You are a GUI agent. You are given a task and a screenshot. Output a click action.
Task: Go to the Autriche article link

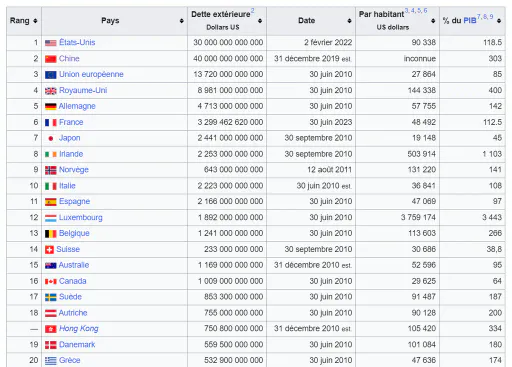[73, 313]
